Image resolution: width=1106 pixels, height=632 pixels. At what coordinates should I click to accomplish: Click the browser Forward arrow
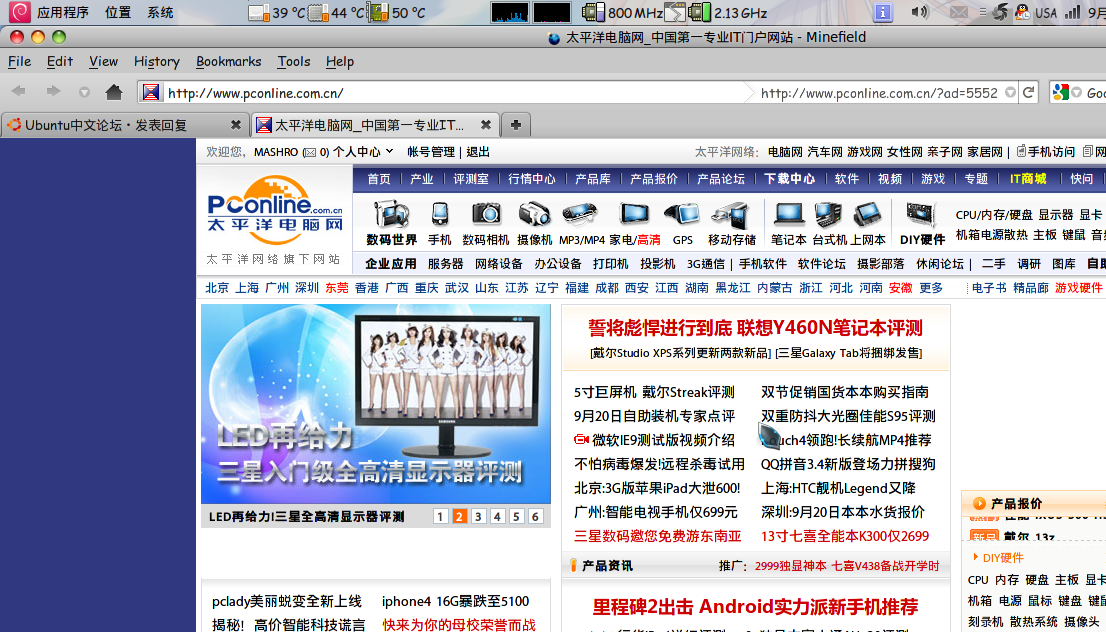tap(53, 92)
